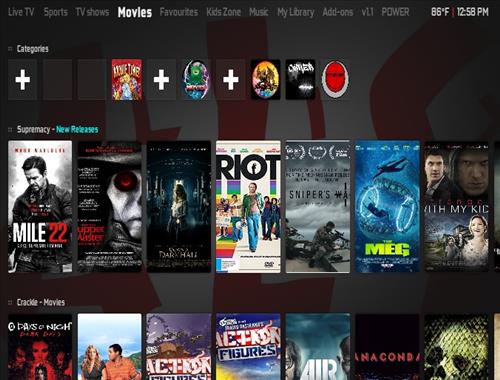This screenshot has width=500, height=380.
Task: Open Favourites in top menu
Action: click(179, 12)
